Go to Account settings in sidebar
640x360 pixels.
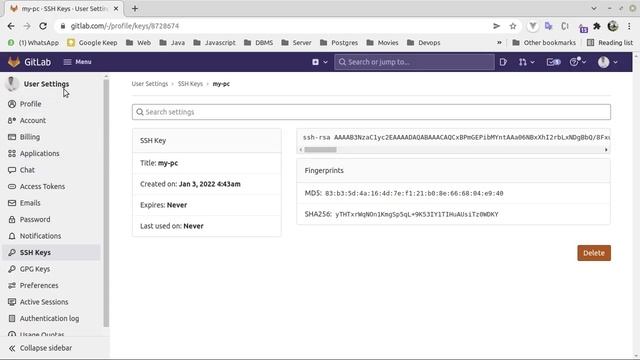pos(33,120)
